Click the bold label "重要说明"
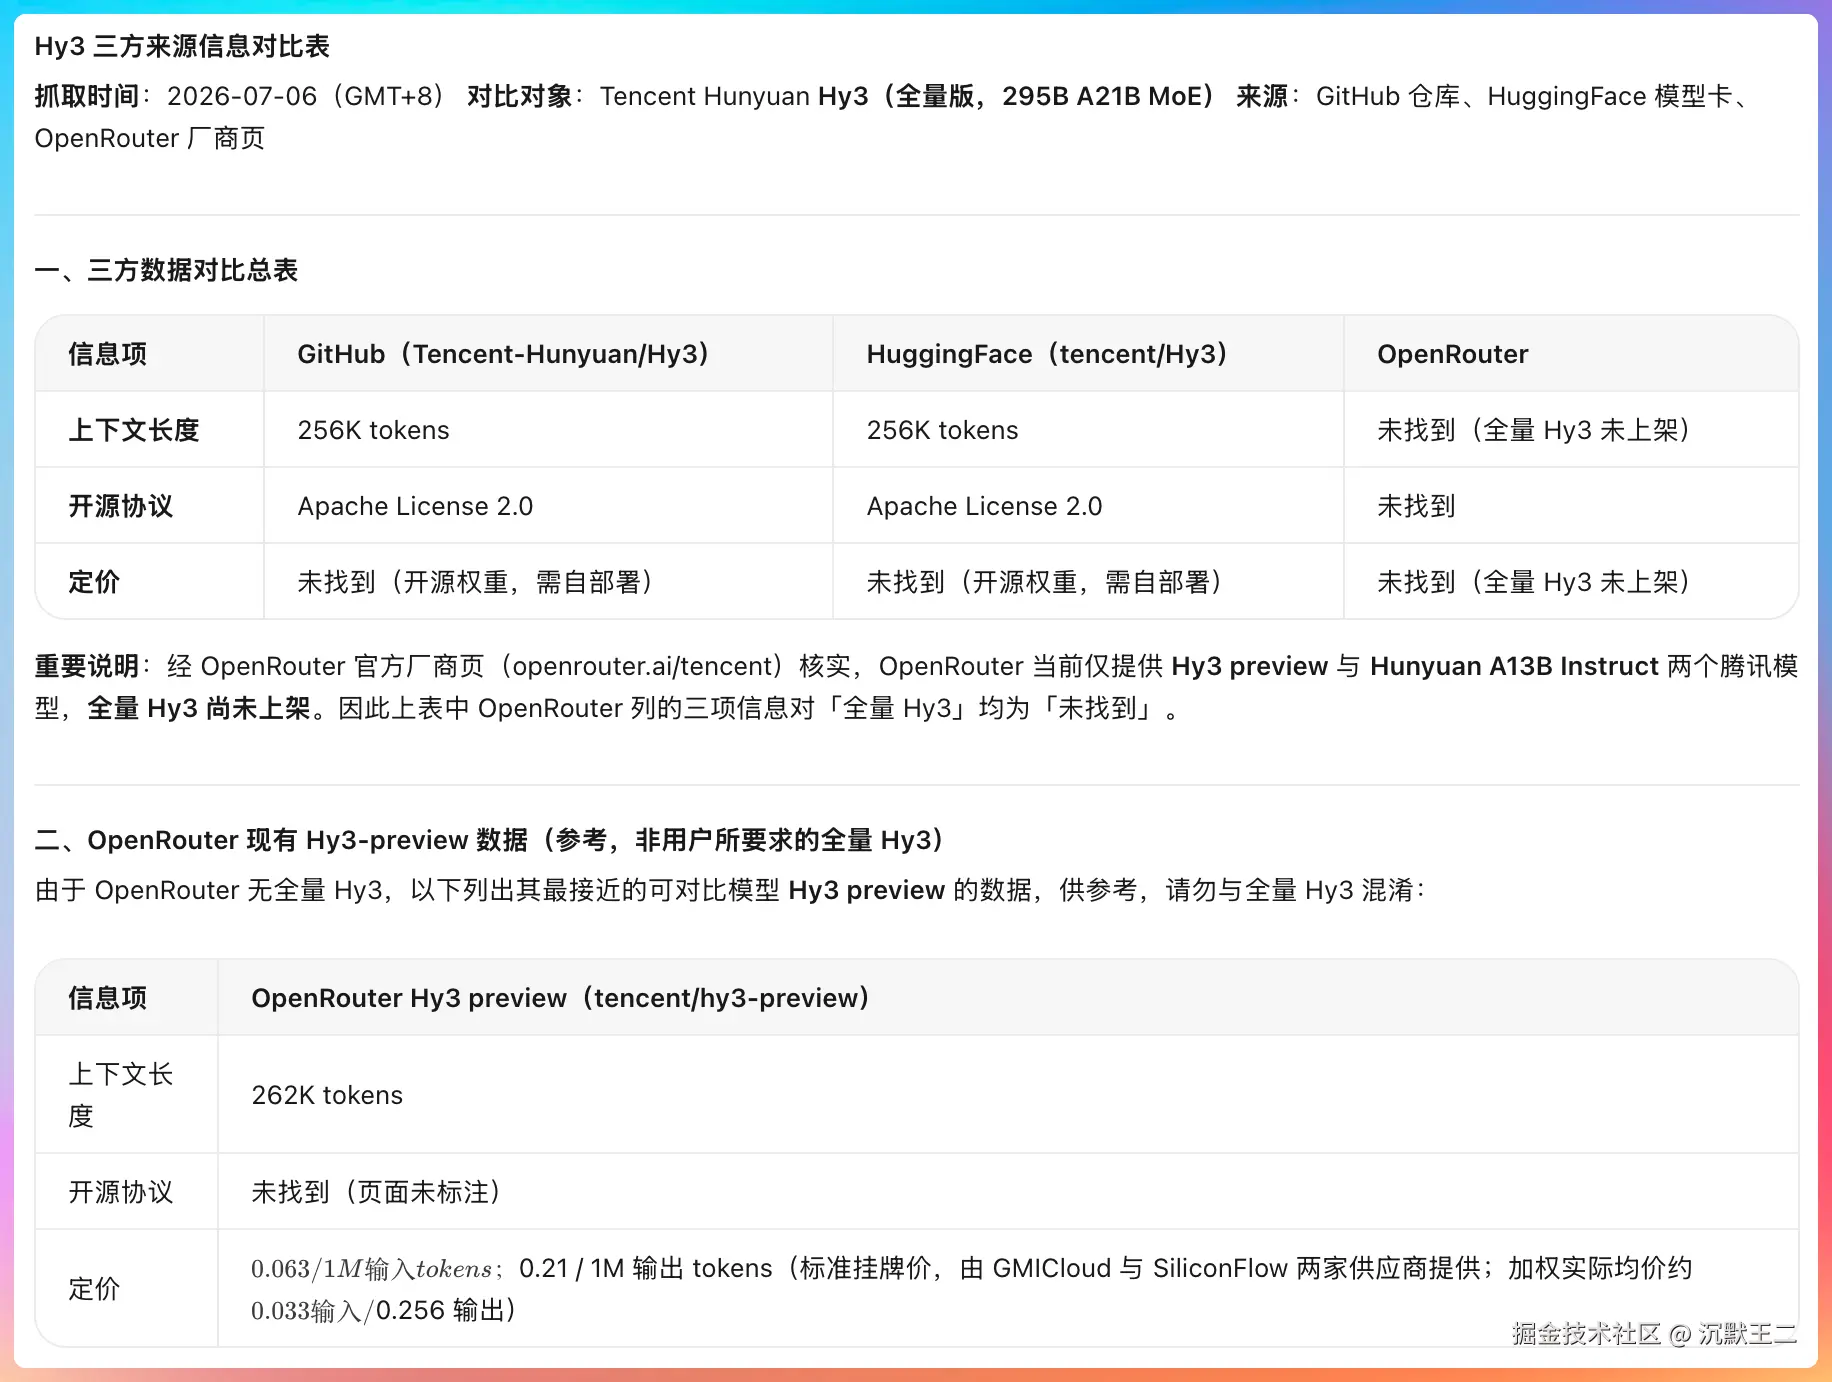Viewport: 1832px width, 1382px height. coord(87,666)
